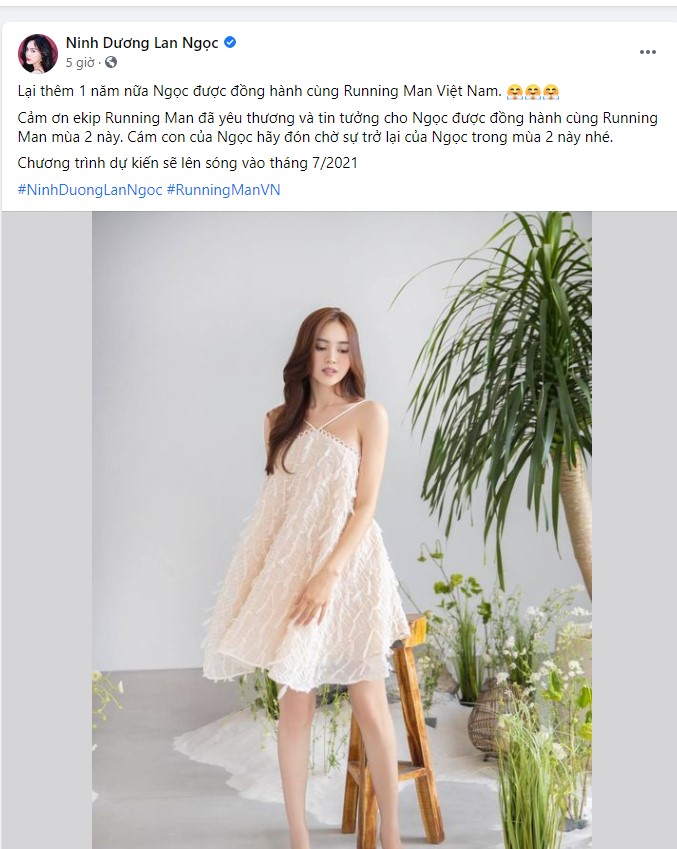Click the gray margin right of the photo
Viewport: 677px width, 849px height.
coord(634,530)
